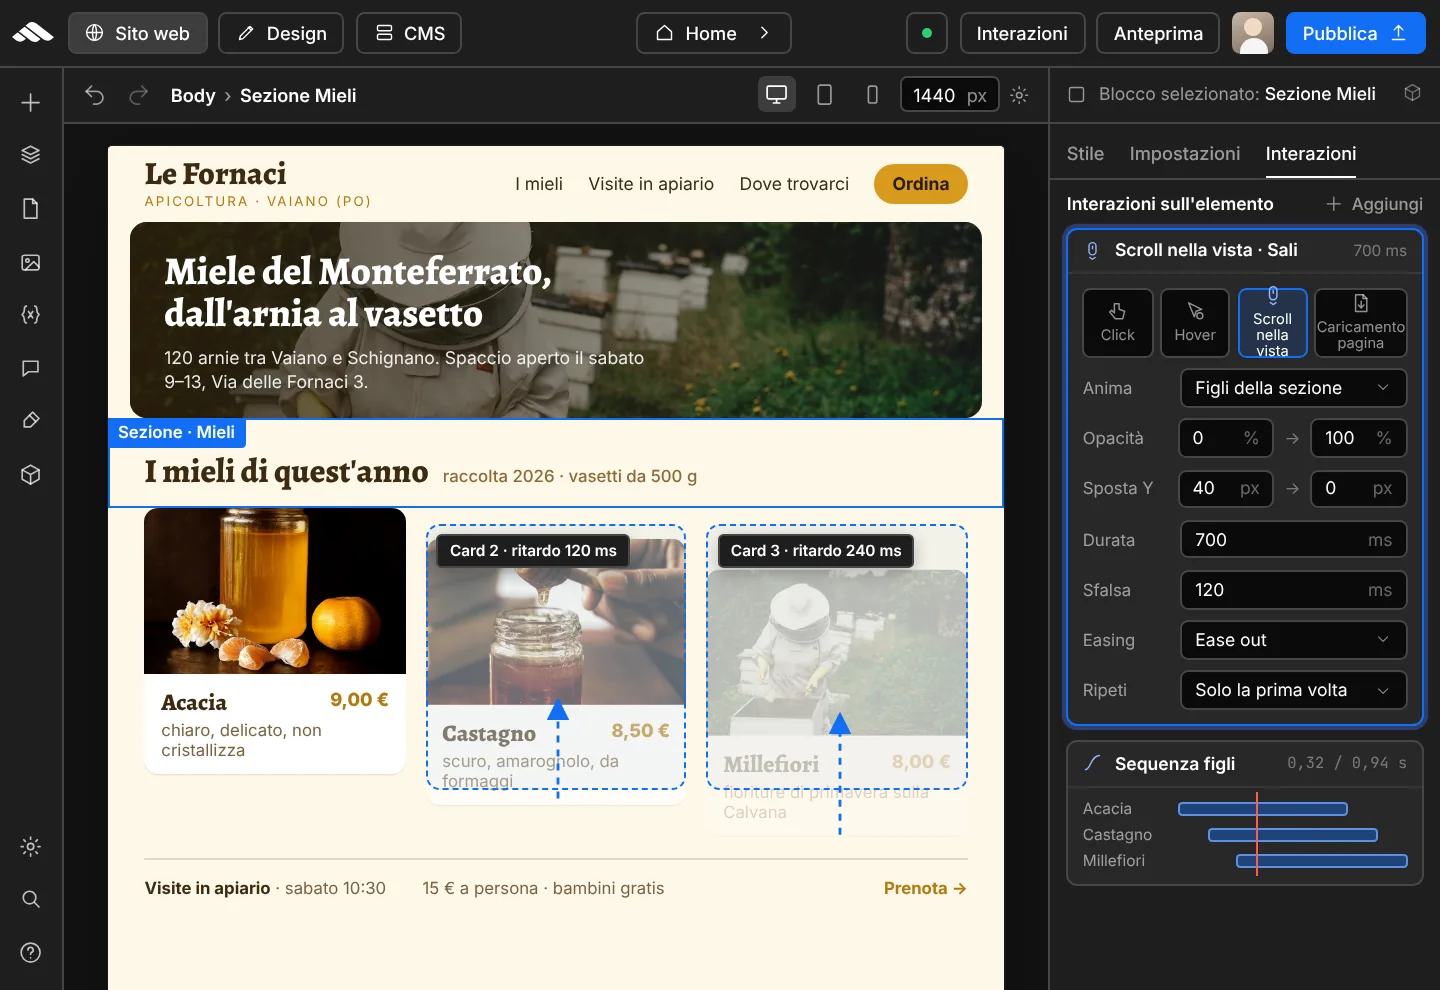Image resolution: width=1440 pixels, height=990 pixels.
Task: Switch to desktop viewport icon
Action: pyautogui.click(x=776, y=95)
